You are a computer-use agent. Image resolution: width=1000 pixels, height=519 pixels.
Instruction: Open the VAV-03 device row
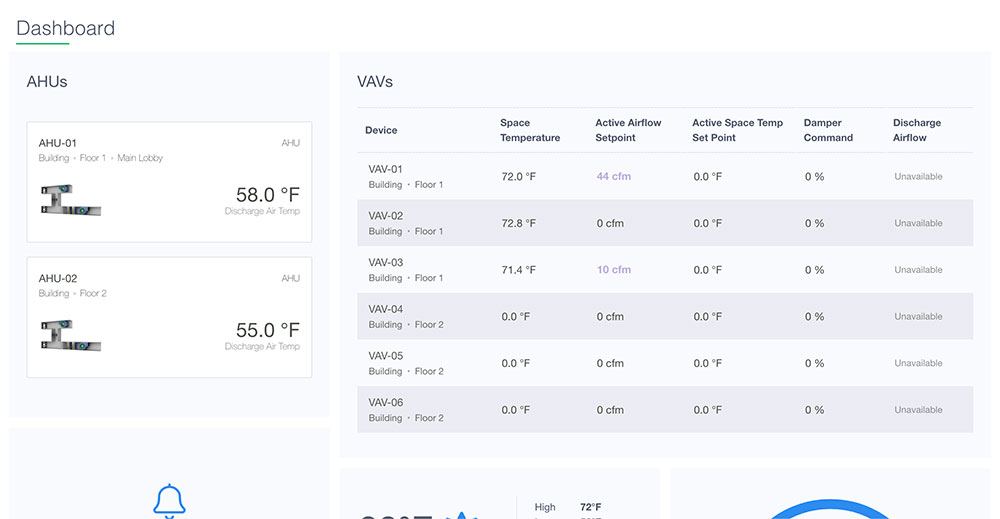pos(665,270)
